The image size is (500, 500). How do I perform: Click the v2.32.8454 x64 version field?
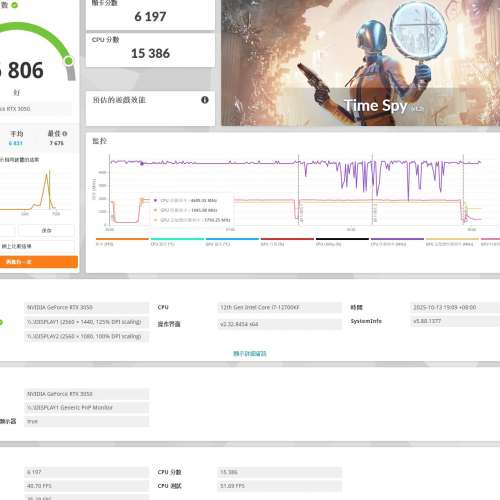click(x=279, y=324)
